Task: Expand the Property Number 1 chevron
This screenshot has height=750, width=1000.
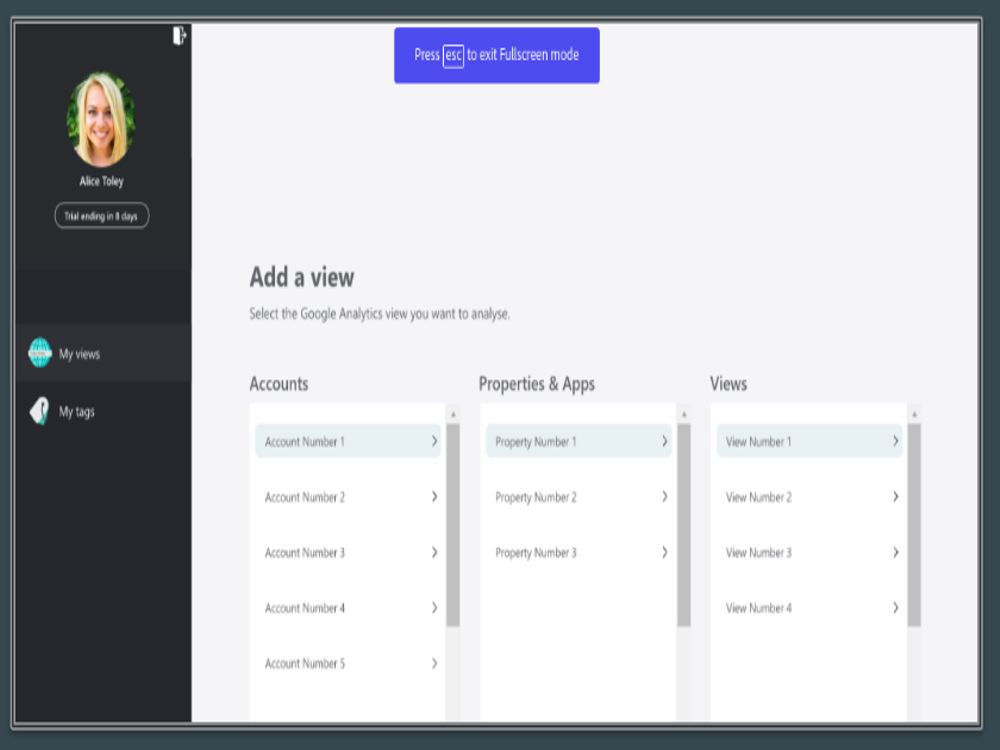Action: pos(665,441)
